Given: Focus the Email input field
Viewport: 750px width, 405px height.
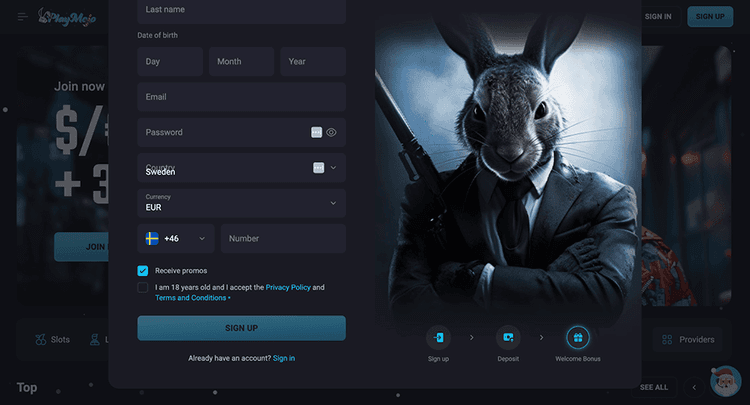Looking at the screenshot, I should pyautogui.click(x=242, y=97).
